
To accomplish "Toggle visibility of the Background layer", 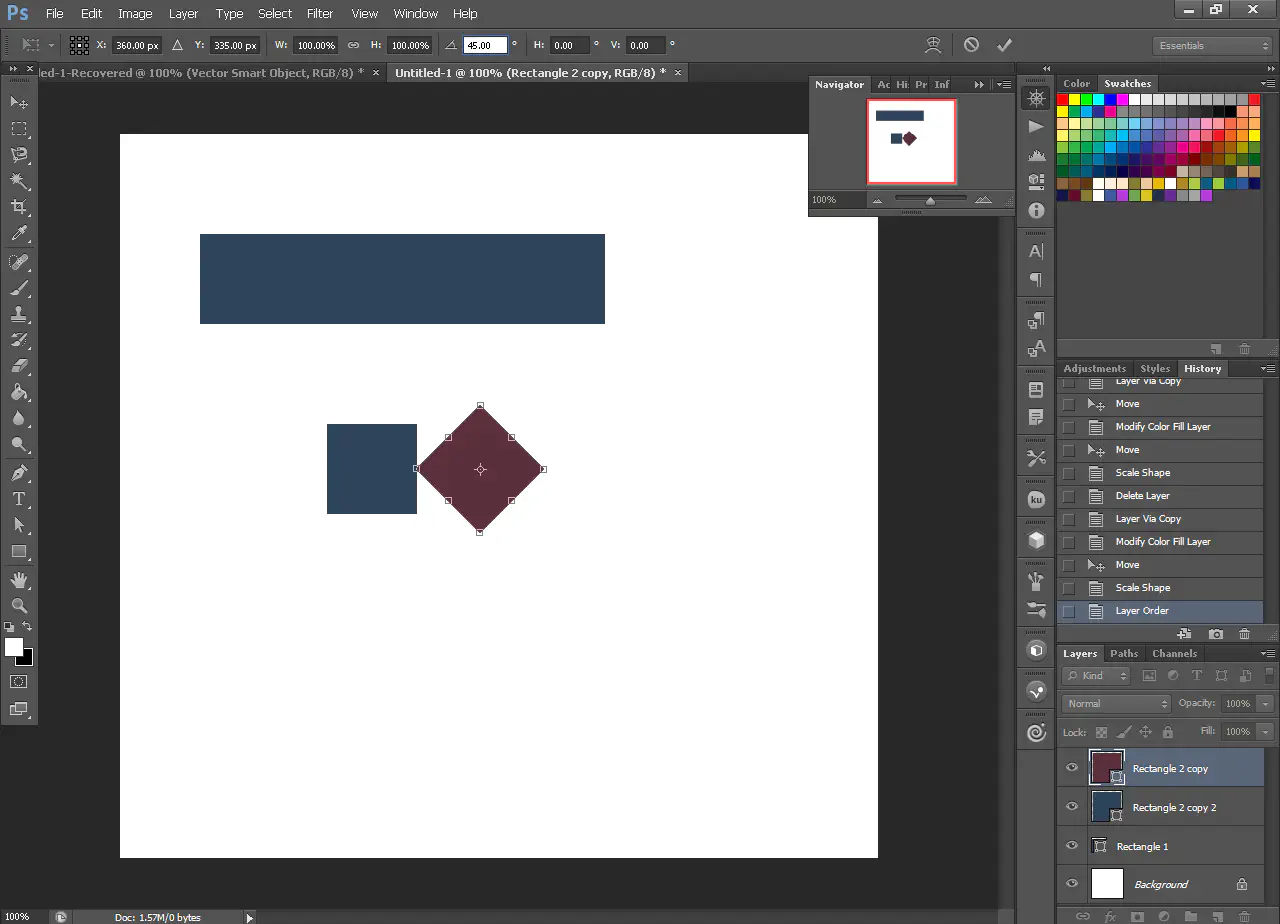I will pyautogui.click(x=1072, y=884).
